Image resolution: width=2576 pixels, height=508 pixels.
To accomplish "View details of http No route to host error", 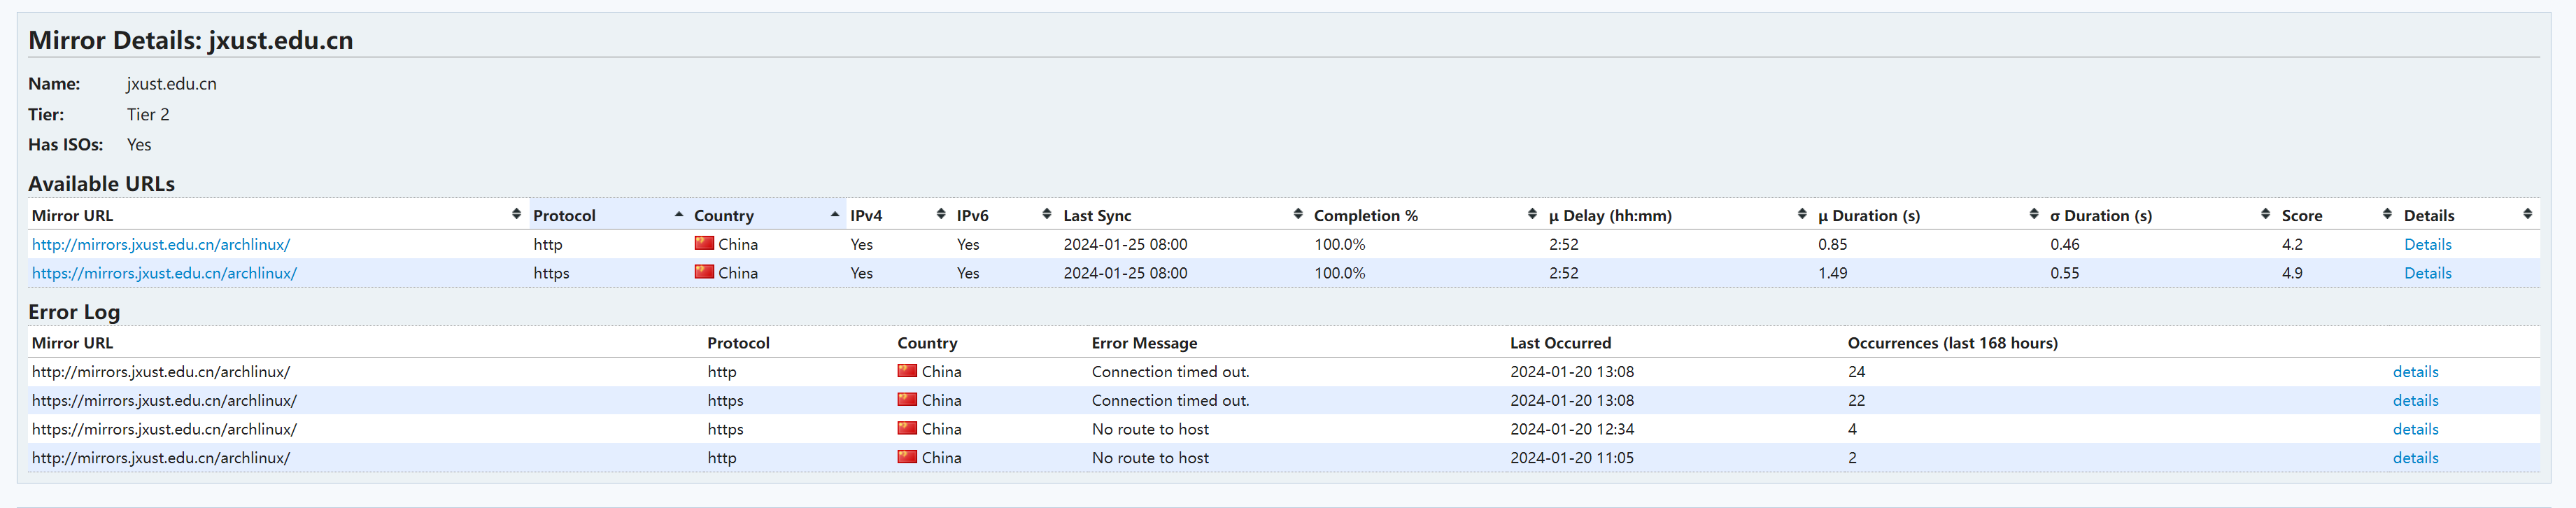I will (x=2415, y=458).
